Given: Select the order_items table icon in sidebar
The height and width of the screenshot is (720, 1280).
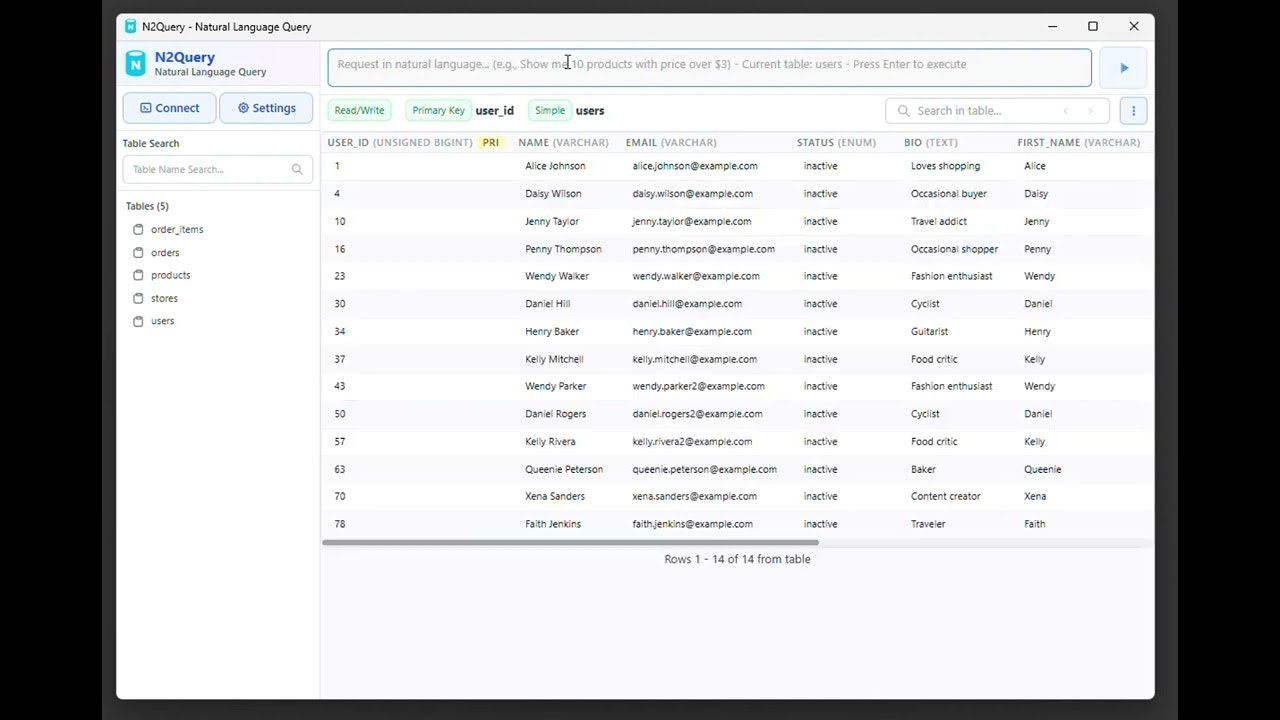Looking at the screenshot, I should [139, 229].
